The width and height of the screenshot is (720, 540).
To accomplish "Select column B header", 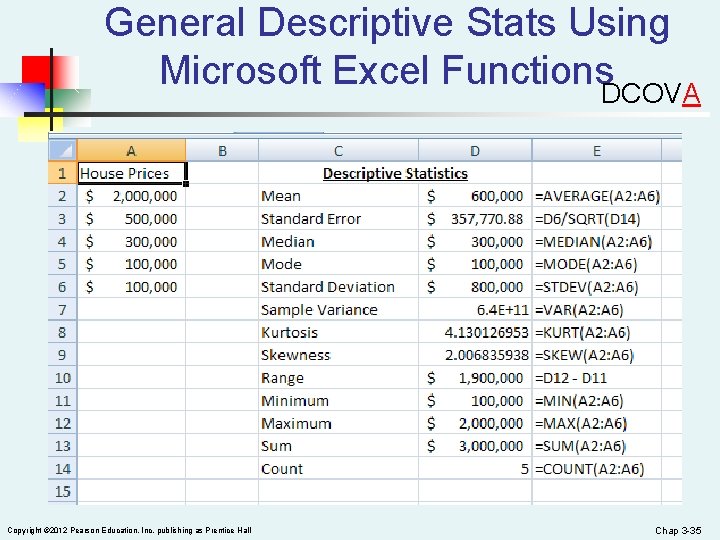I will click(x=222, y=151).
